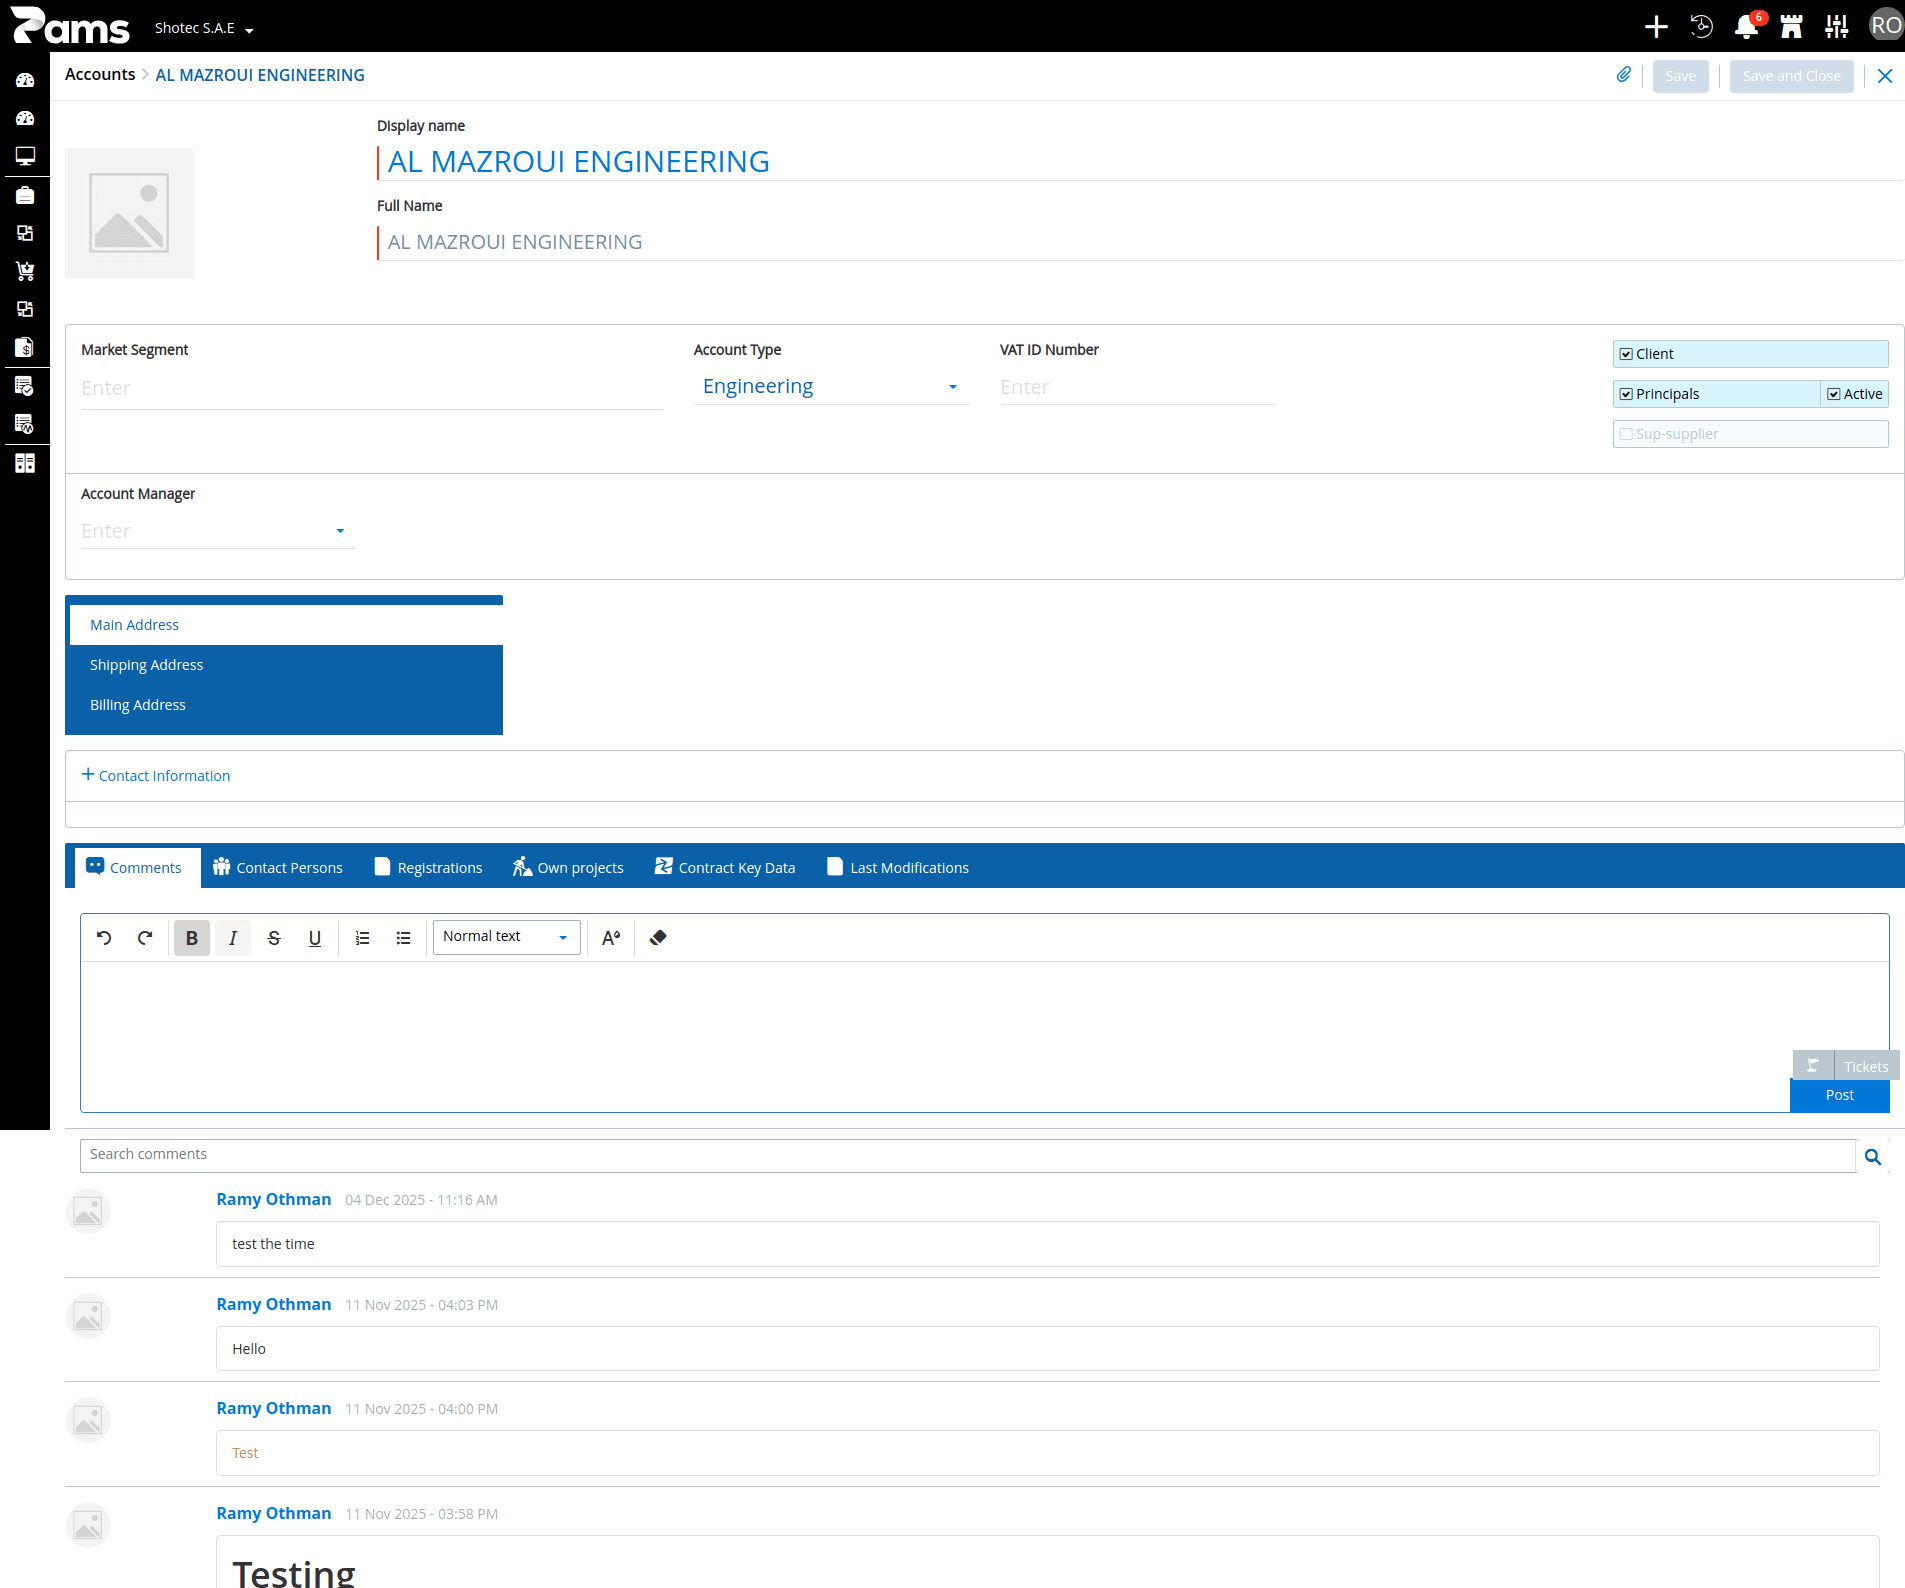
Task: Toggle strikethrough formatting
Action: pyautogui.click(x=274, y=938)
